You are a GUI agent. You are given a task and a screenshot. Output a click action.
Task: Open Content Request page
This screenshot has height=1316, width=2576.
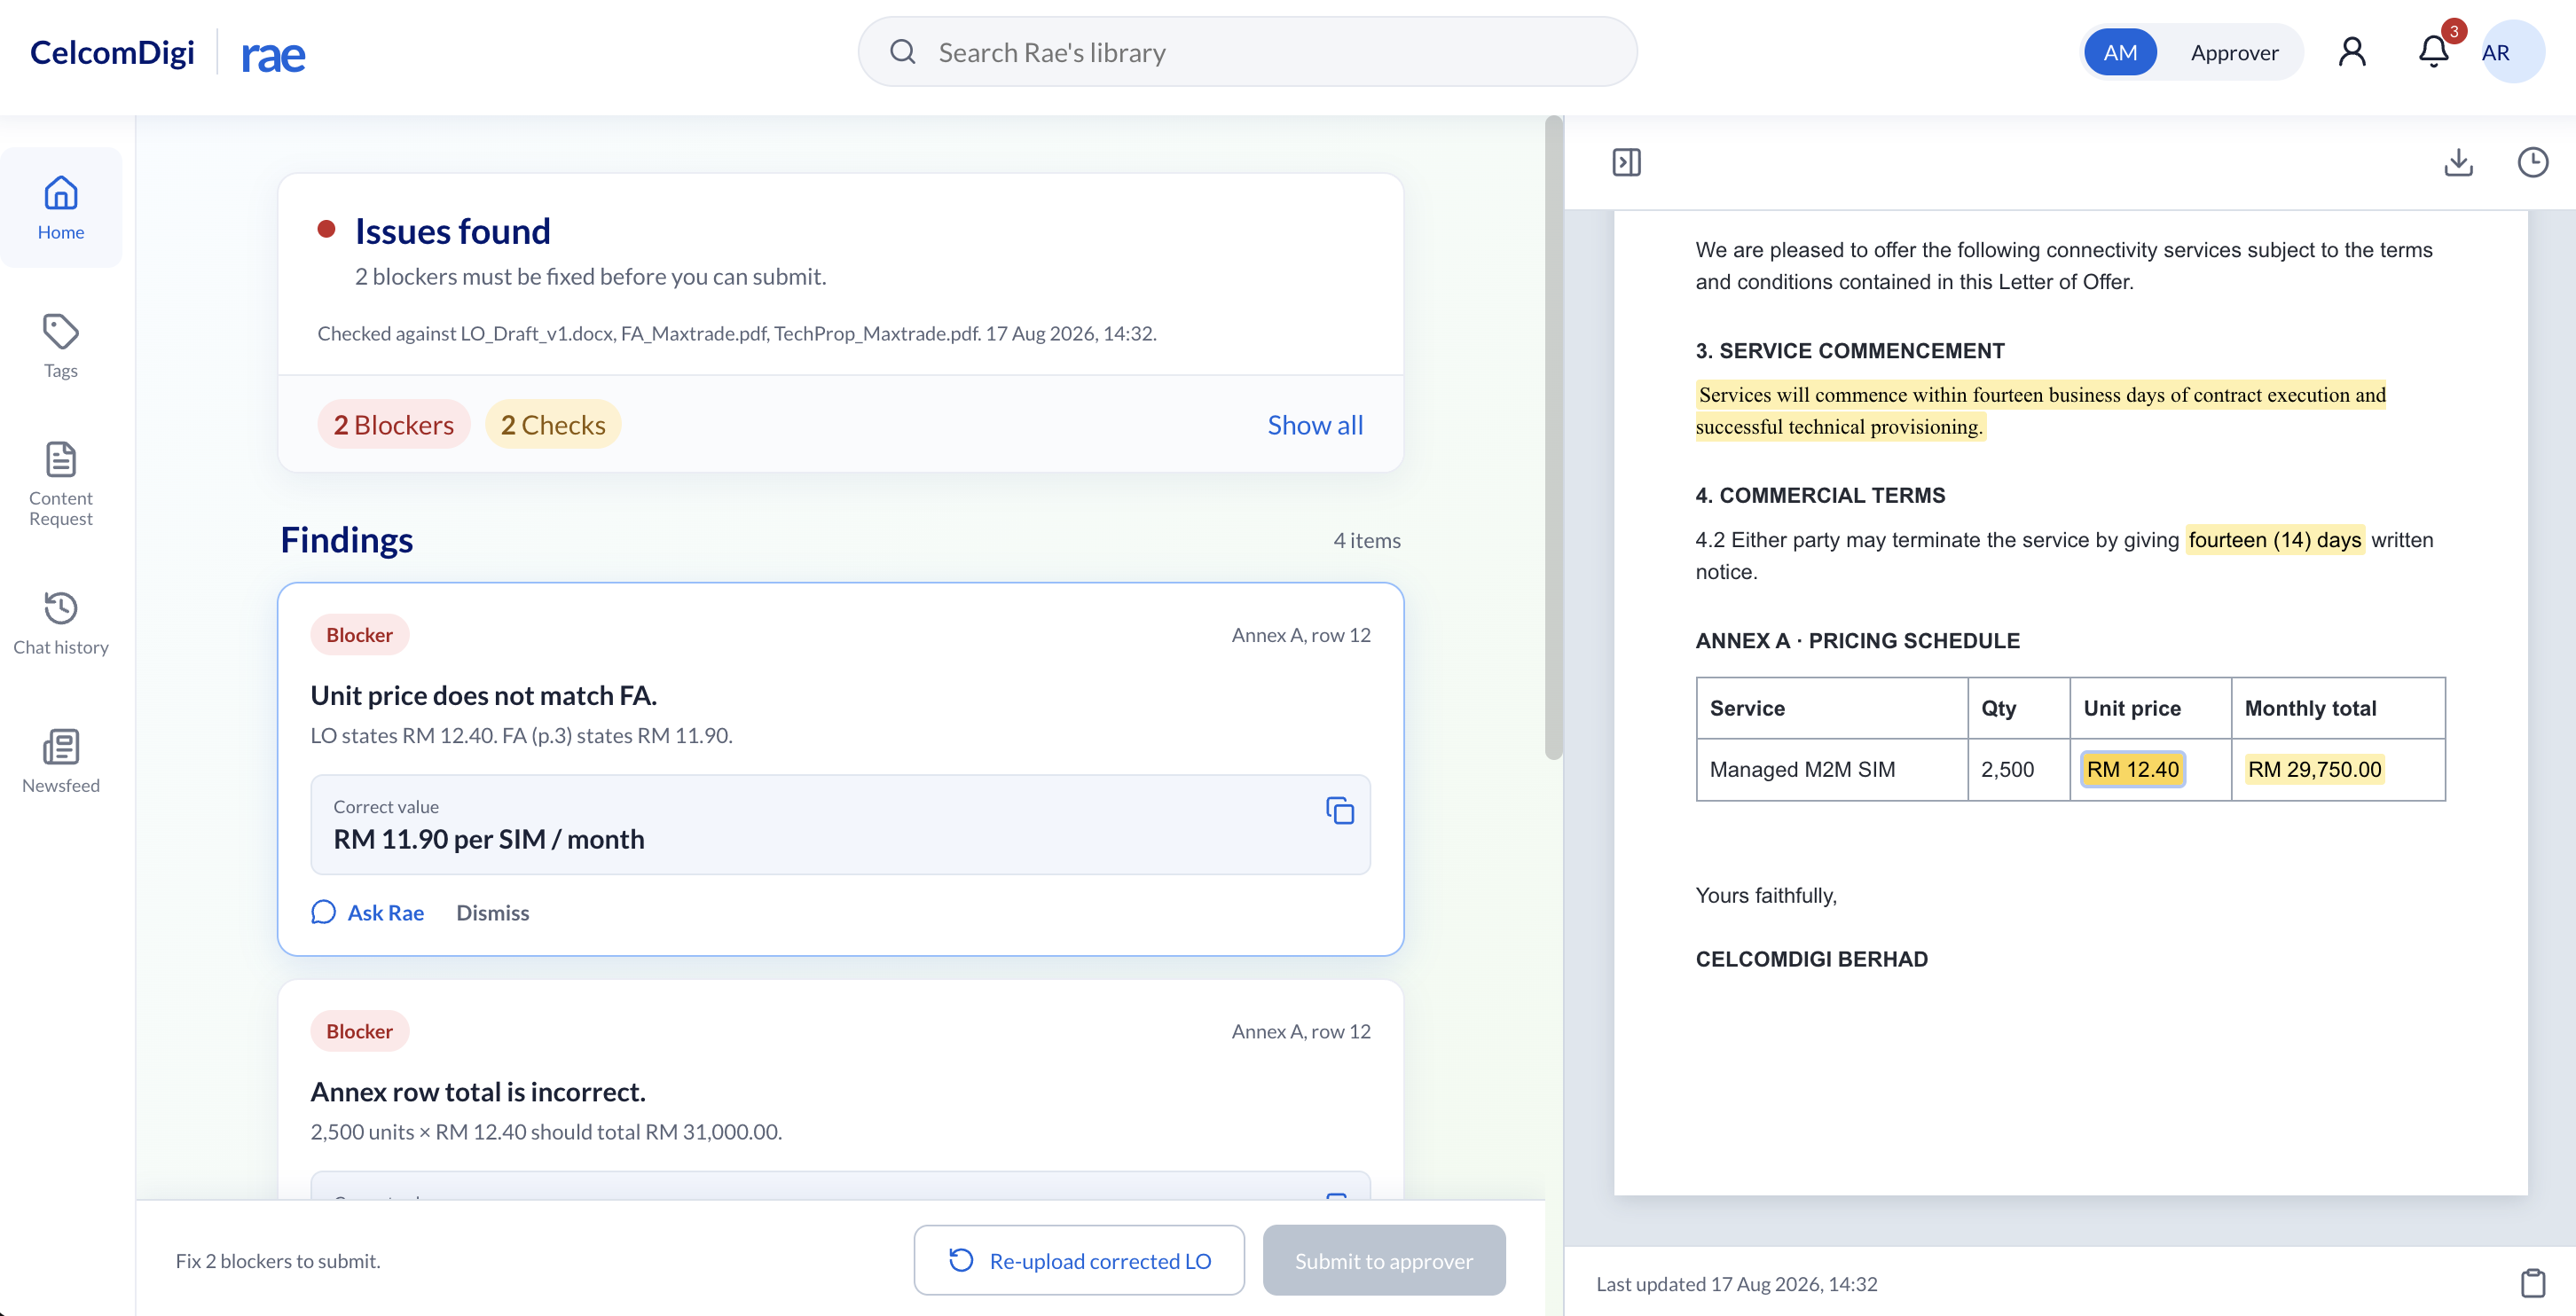pyautogui.click(x=61, y=484)
